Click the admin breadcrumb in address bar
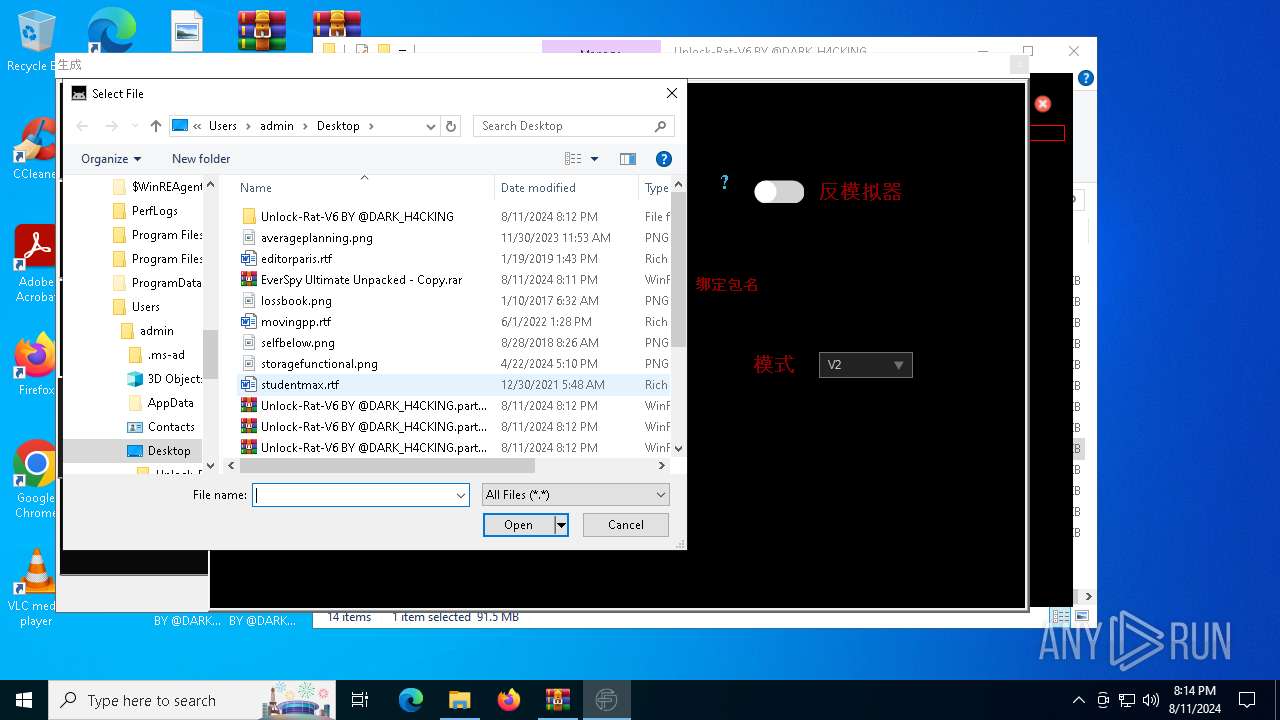This screenshot has height=720, width=1280. click(x=277, y=126)
